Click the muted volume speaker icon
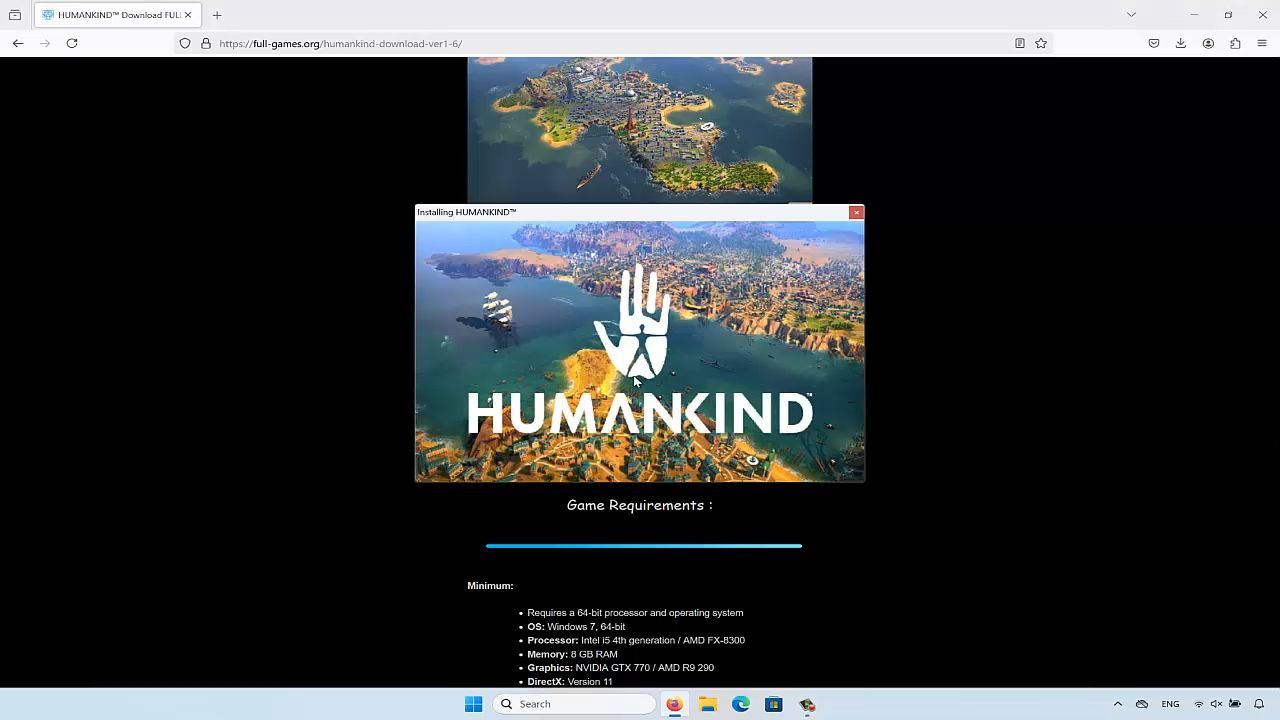 point(1217,704)
